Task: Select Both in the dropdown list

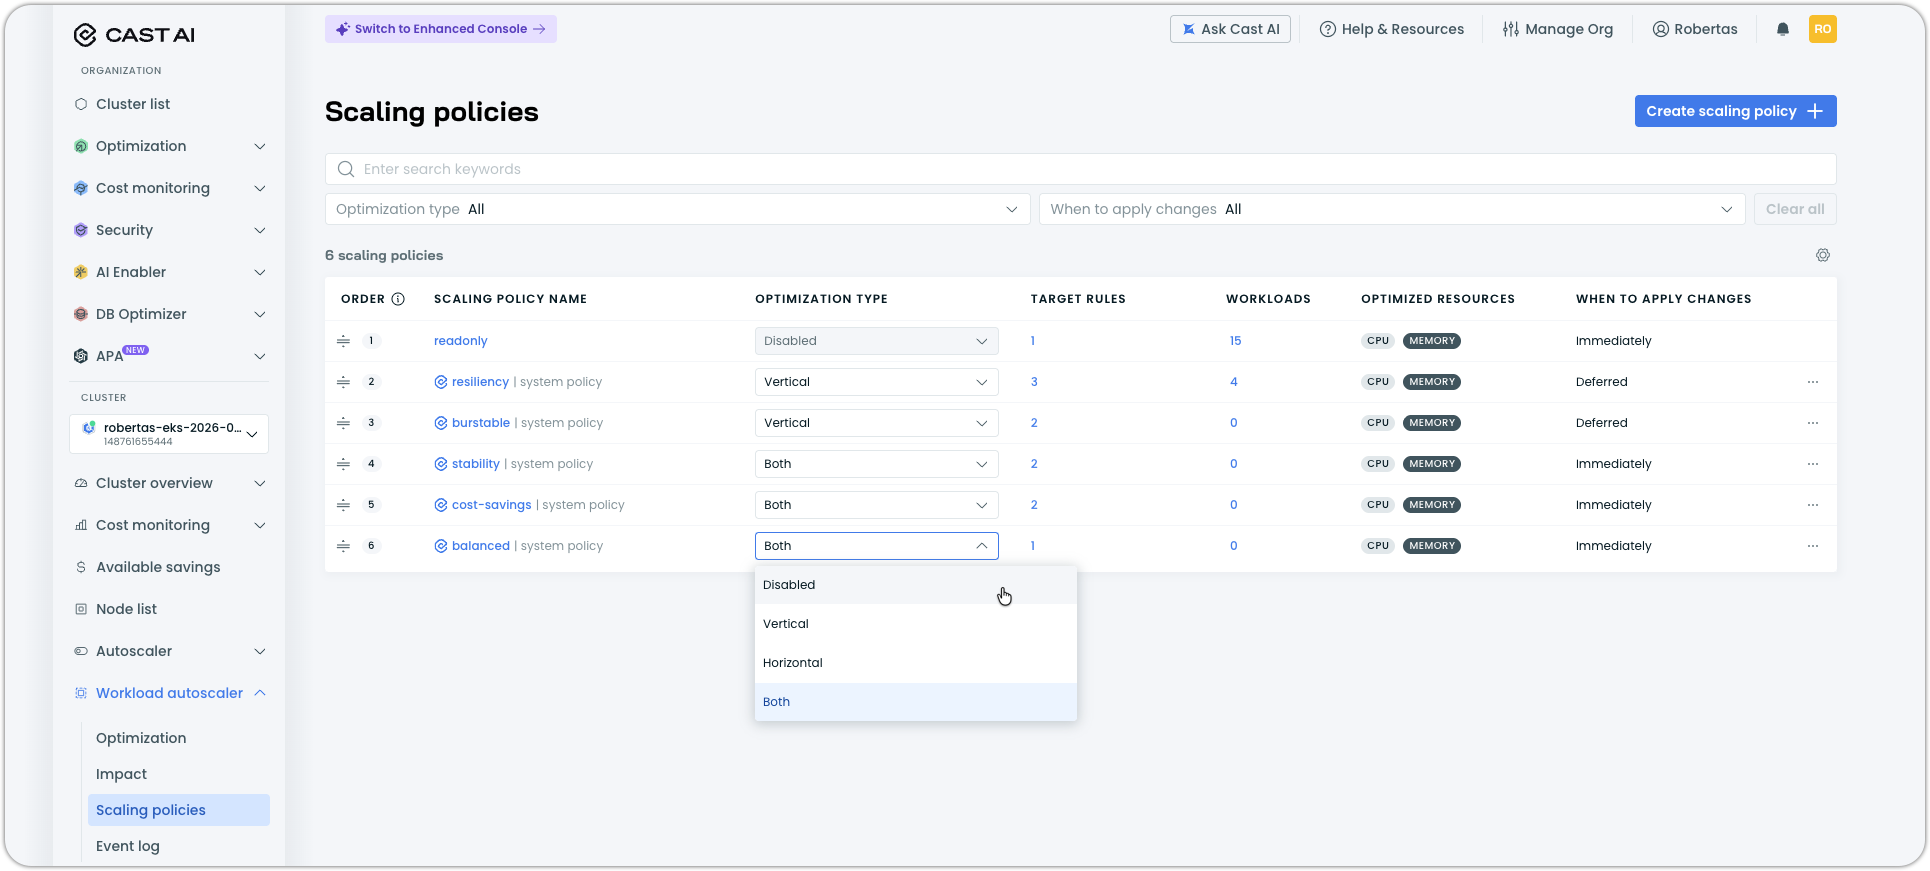Action: coord(915,702)
